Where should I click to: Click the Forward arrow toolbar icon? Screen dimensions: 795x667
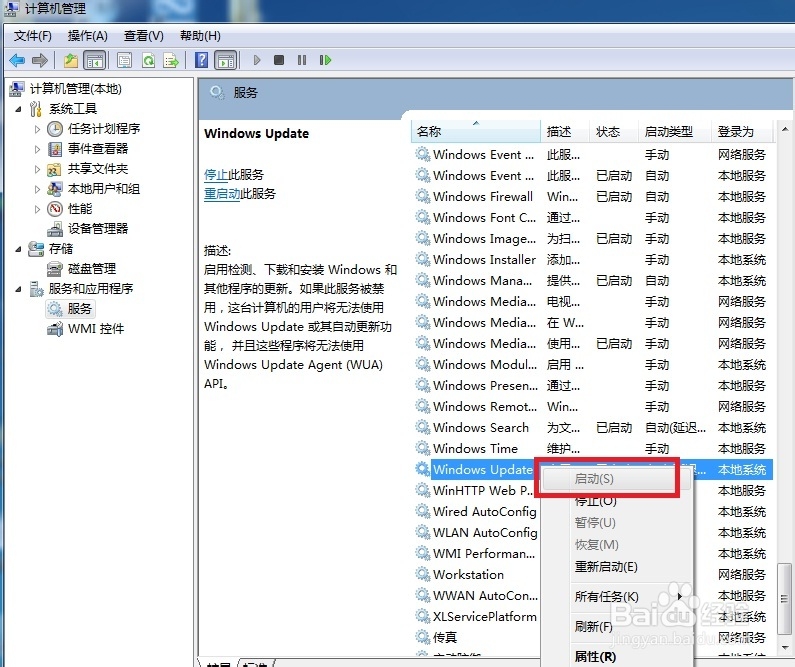40,60
